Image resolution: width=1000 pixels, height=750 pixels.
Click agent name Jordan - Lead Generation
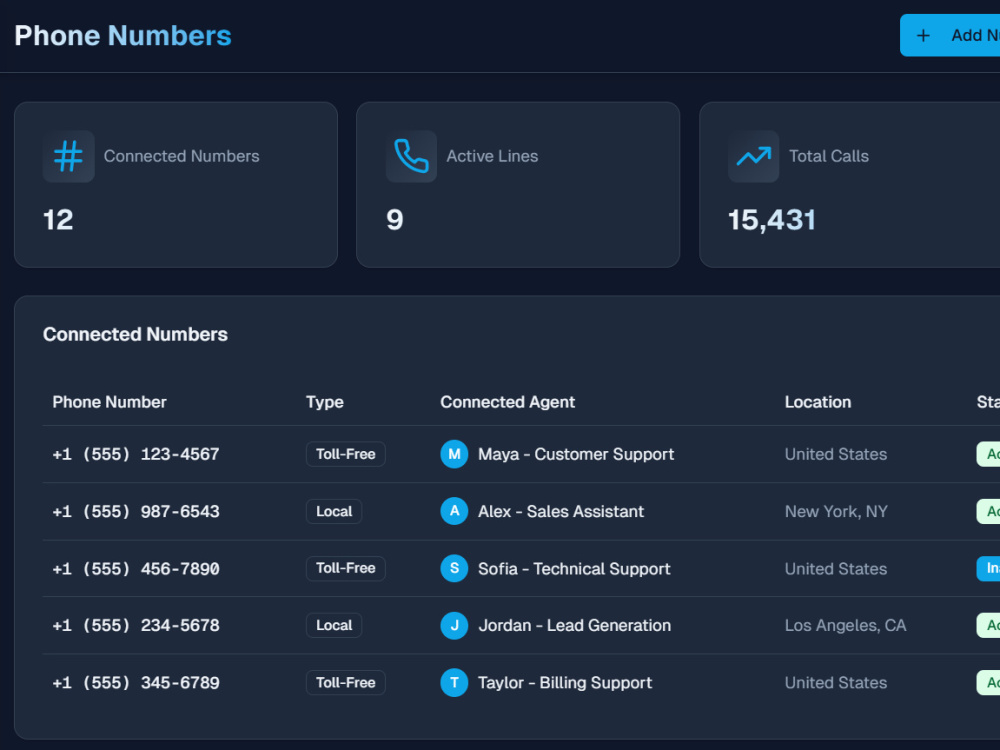pyautogui.click(x=575, y=626)
